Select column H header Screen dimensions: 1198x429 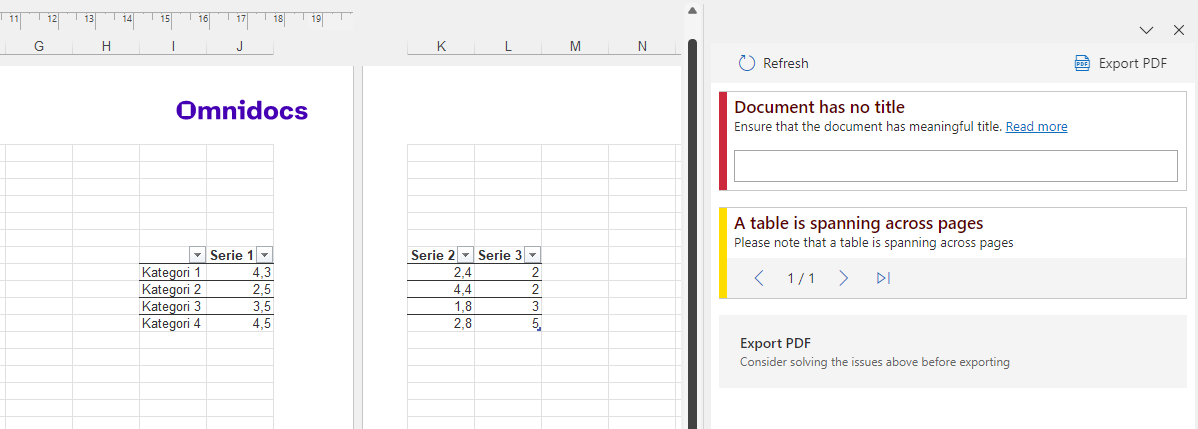pyautogui.click(x=106, y=47)
